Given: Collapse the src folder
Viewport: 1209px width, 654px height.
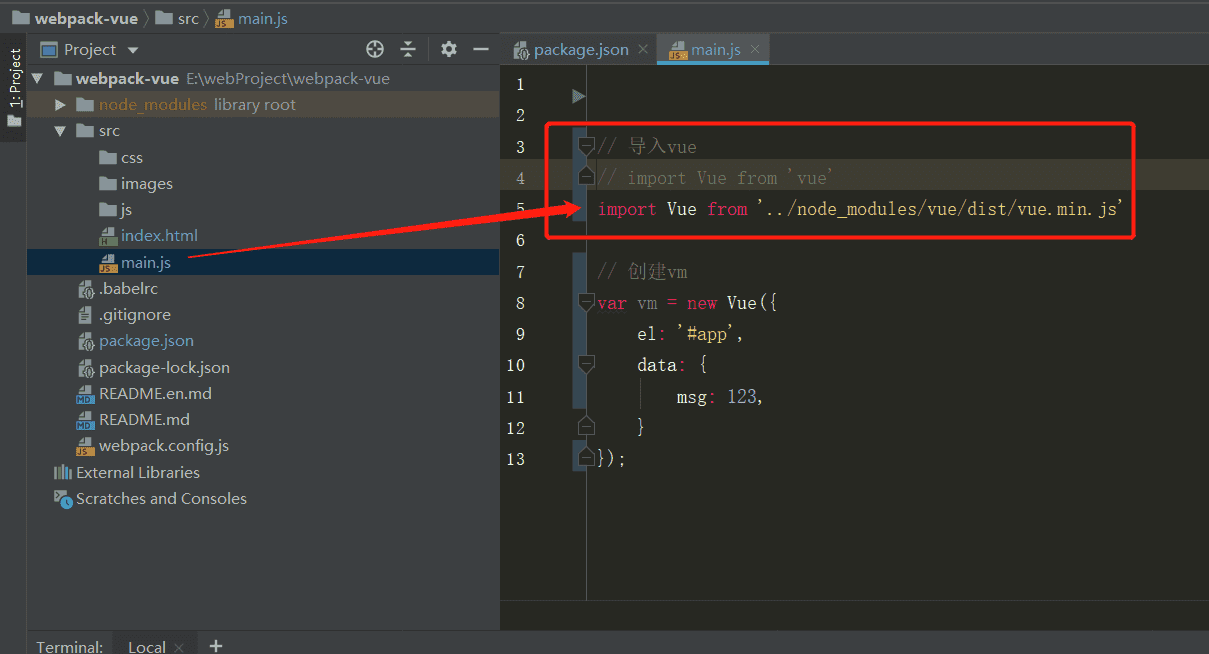Looking at the screenshot, I should coord(60,131).
